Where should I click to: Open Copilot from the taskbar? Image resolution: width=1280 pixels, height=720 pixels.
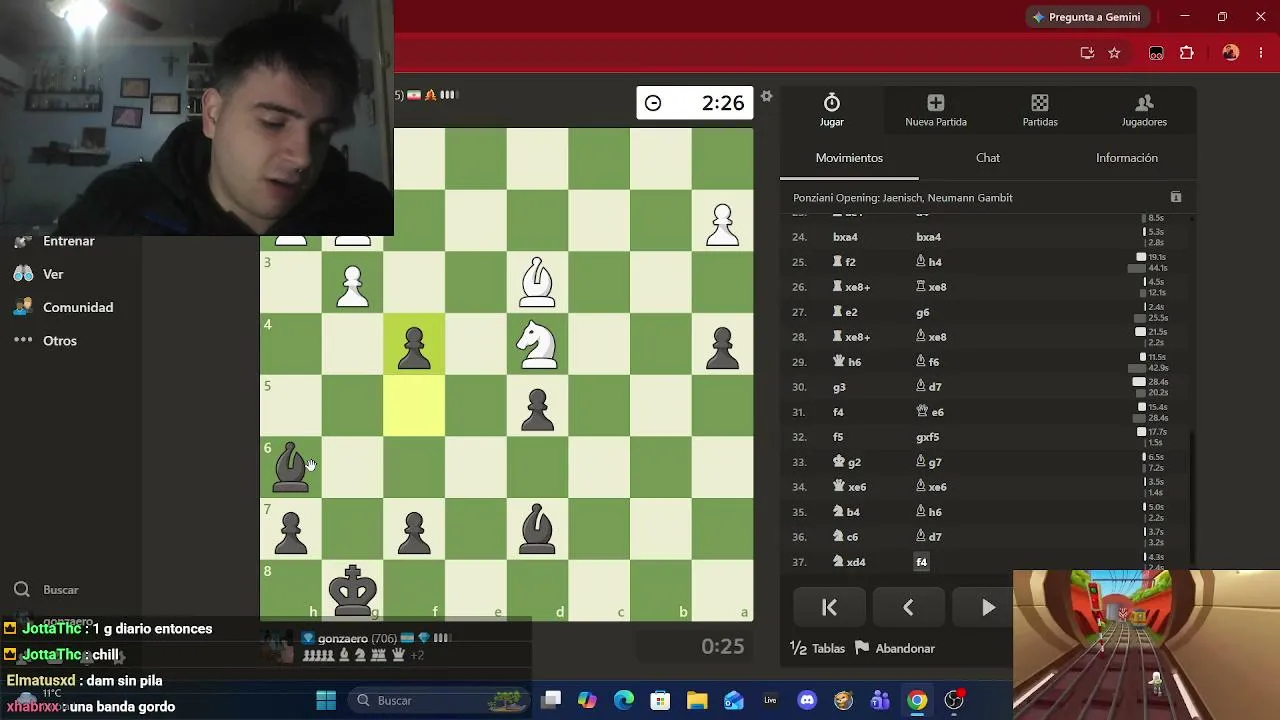[587, 700]
